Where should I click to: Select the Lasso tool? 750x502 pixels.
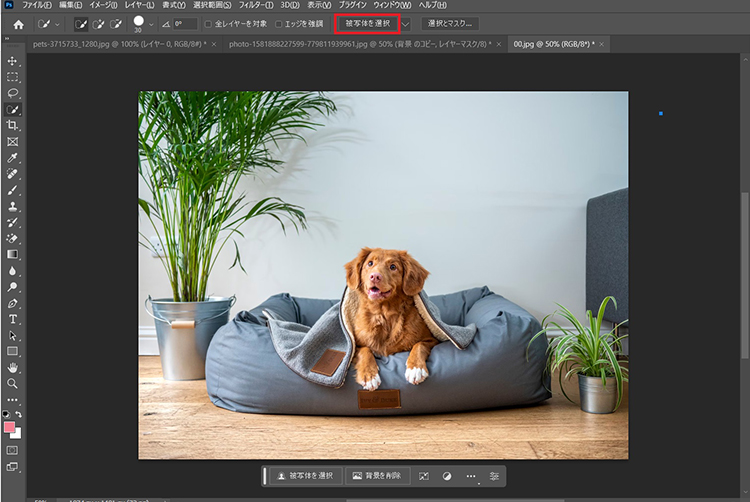coord(12,93)
